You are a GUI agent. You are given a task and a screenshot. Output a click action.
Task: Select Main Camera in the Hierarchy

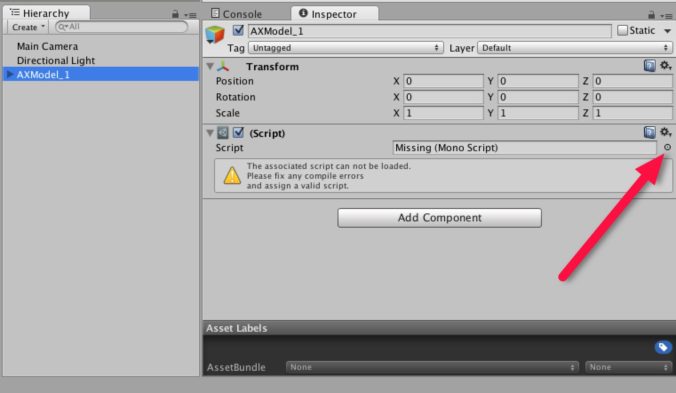click(x=47, y=46)
